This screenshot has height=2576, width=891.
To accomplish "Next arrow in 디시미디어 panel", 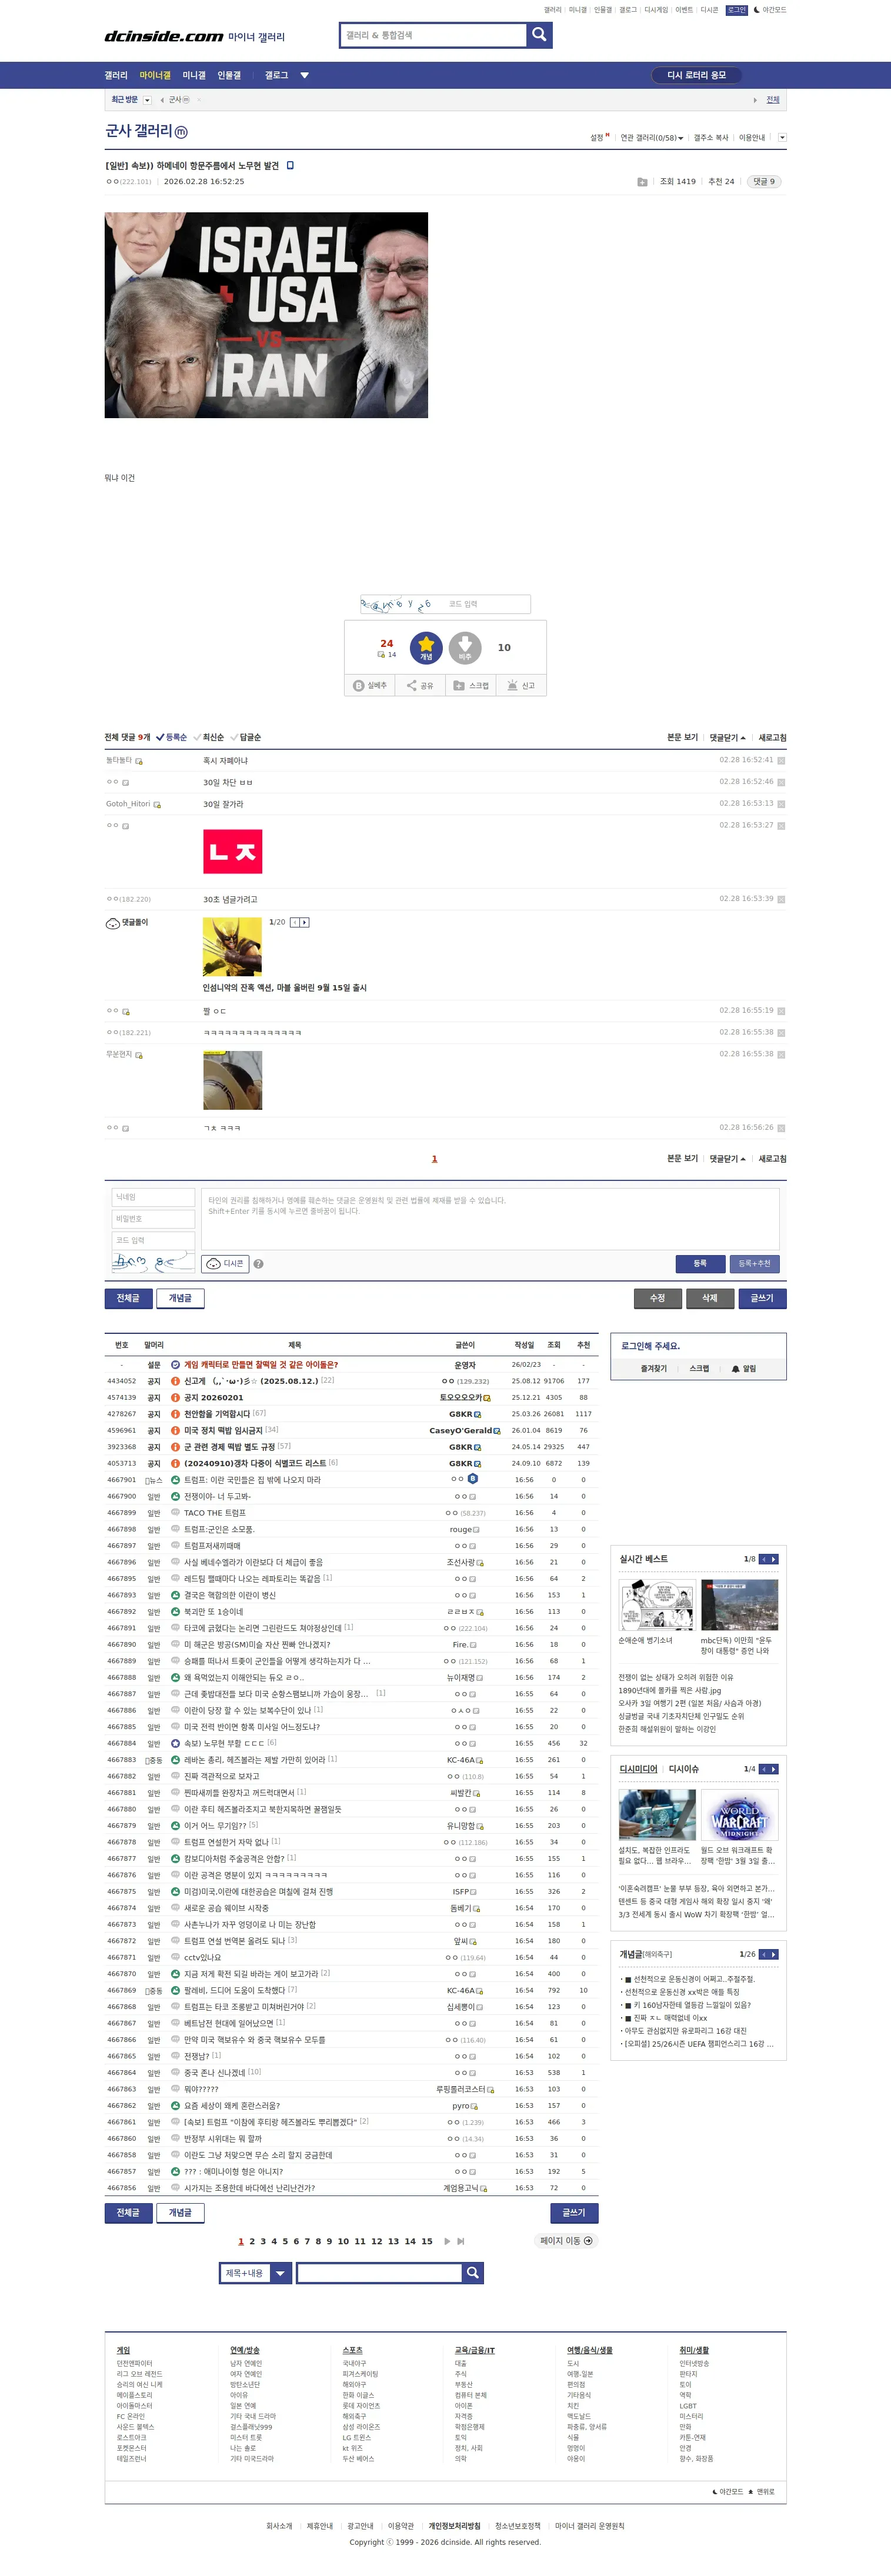I will (x=773, y=1769).
